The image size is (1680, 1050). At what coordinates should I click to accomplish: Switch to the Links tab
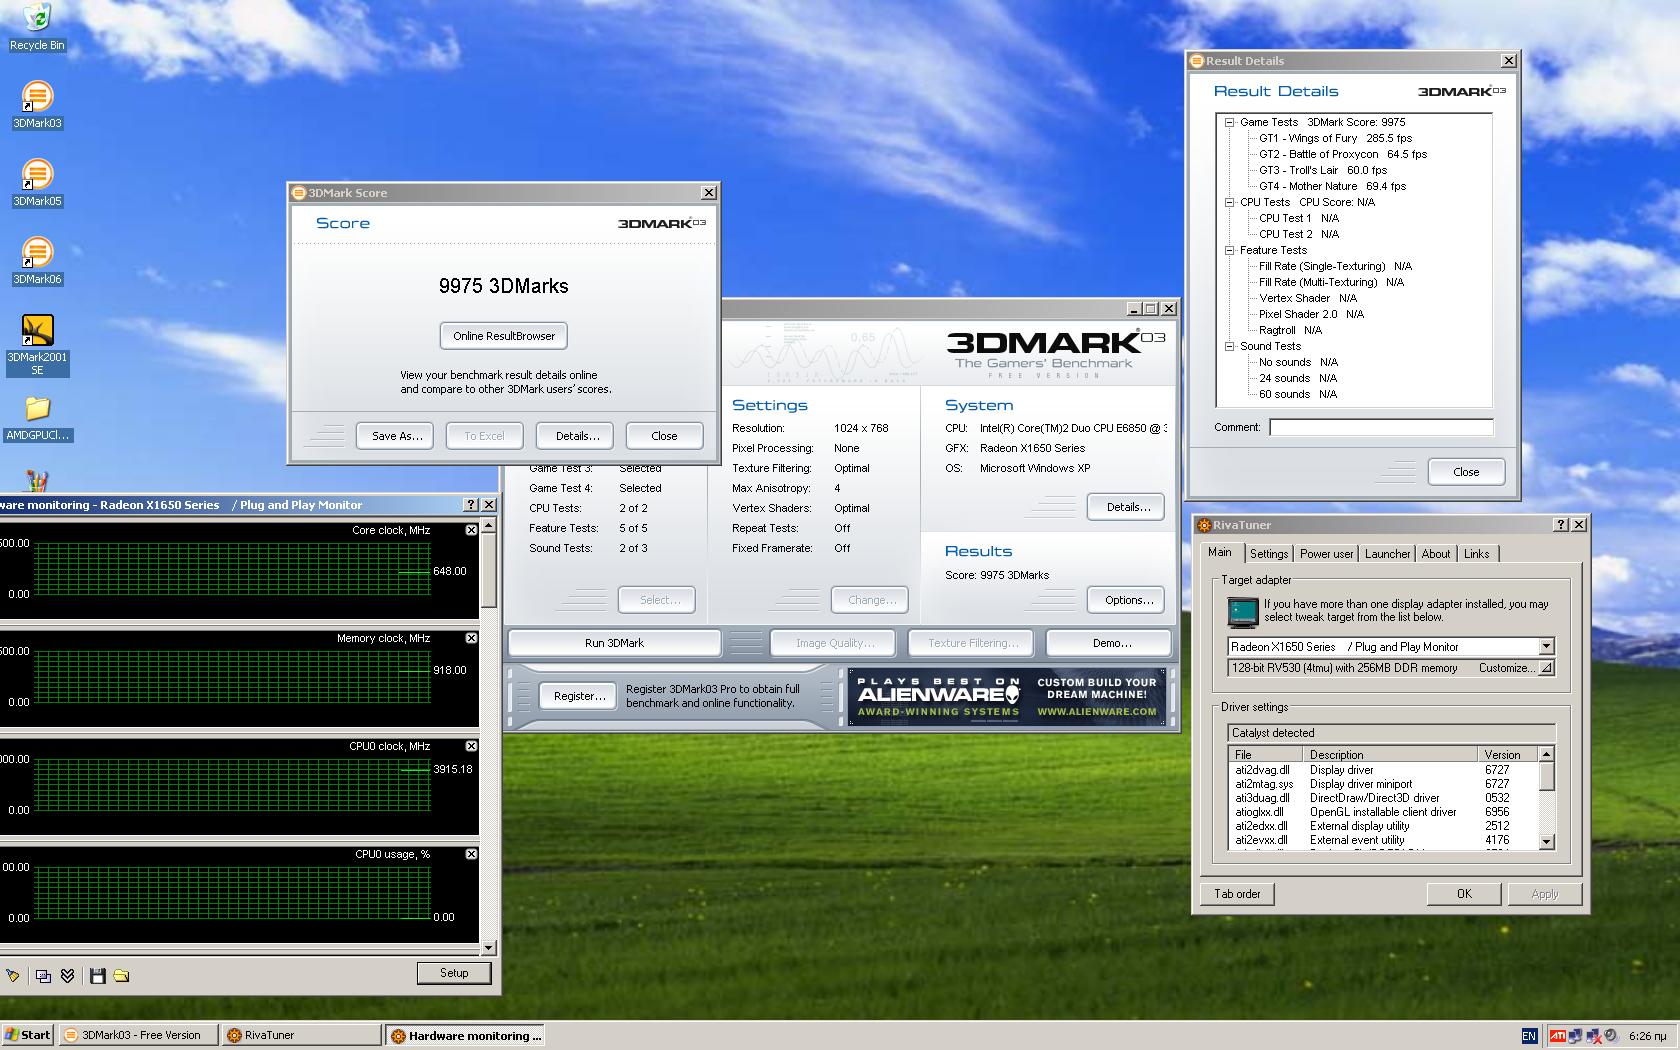[1477, 554]
